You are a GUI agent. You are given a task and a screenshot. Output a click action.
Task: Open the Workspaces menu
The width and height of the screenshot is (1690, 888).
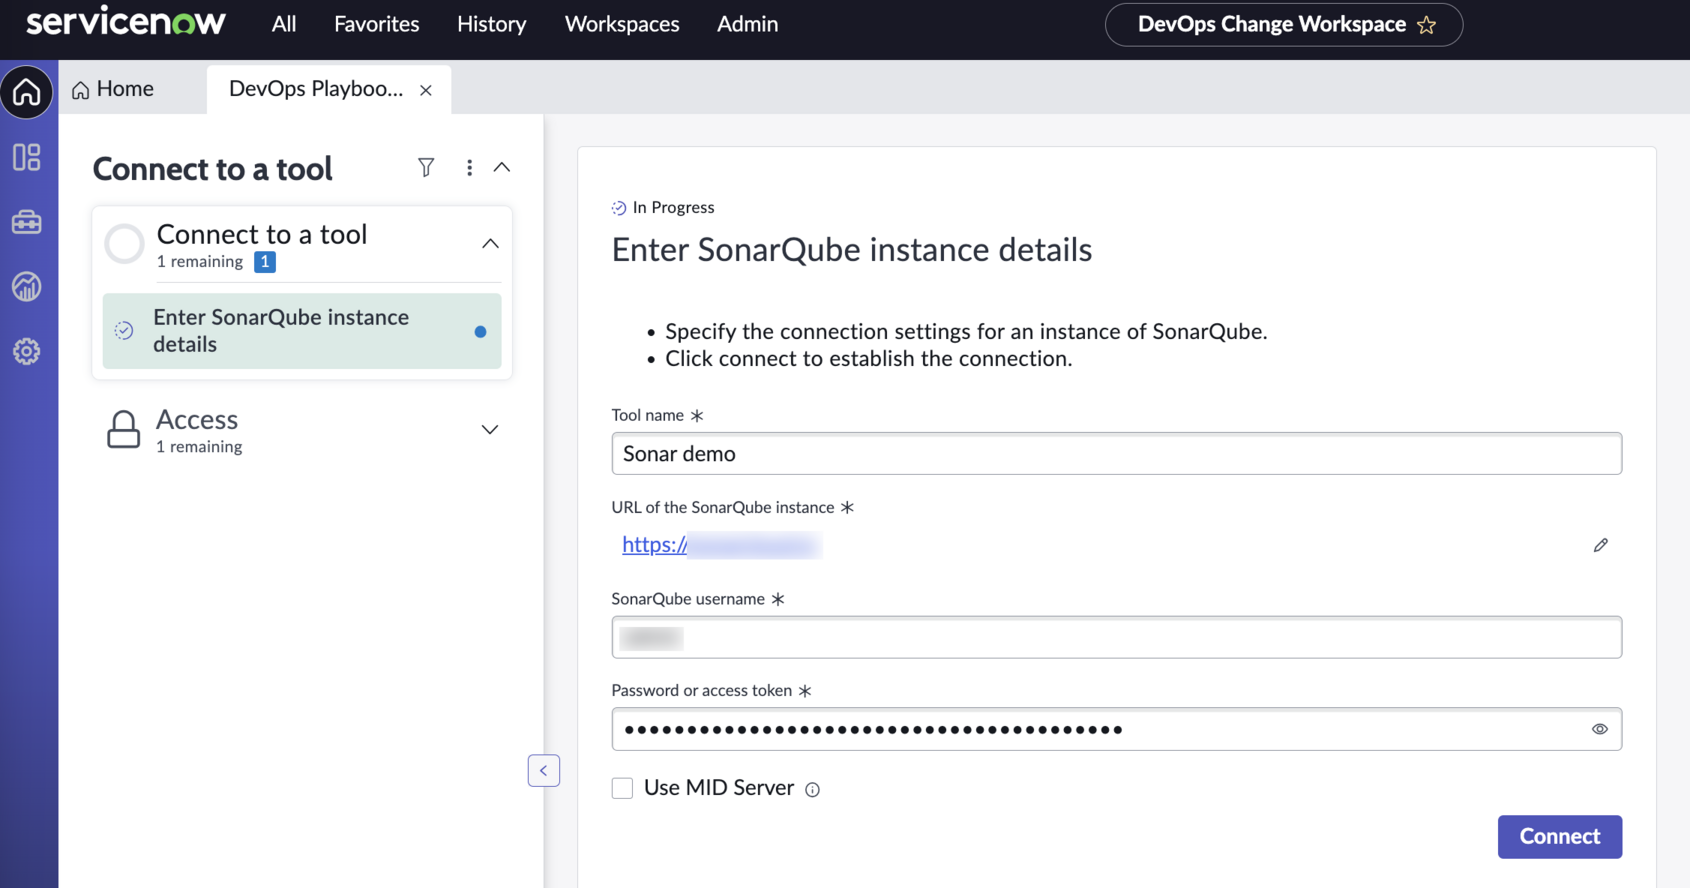(x=622, y=24)
